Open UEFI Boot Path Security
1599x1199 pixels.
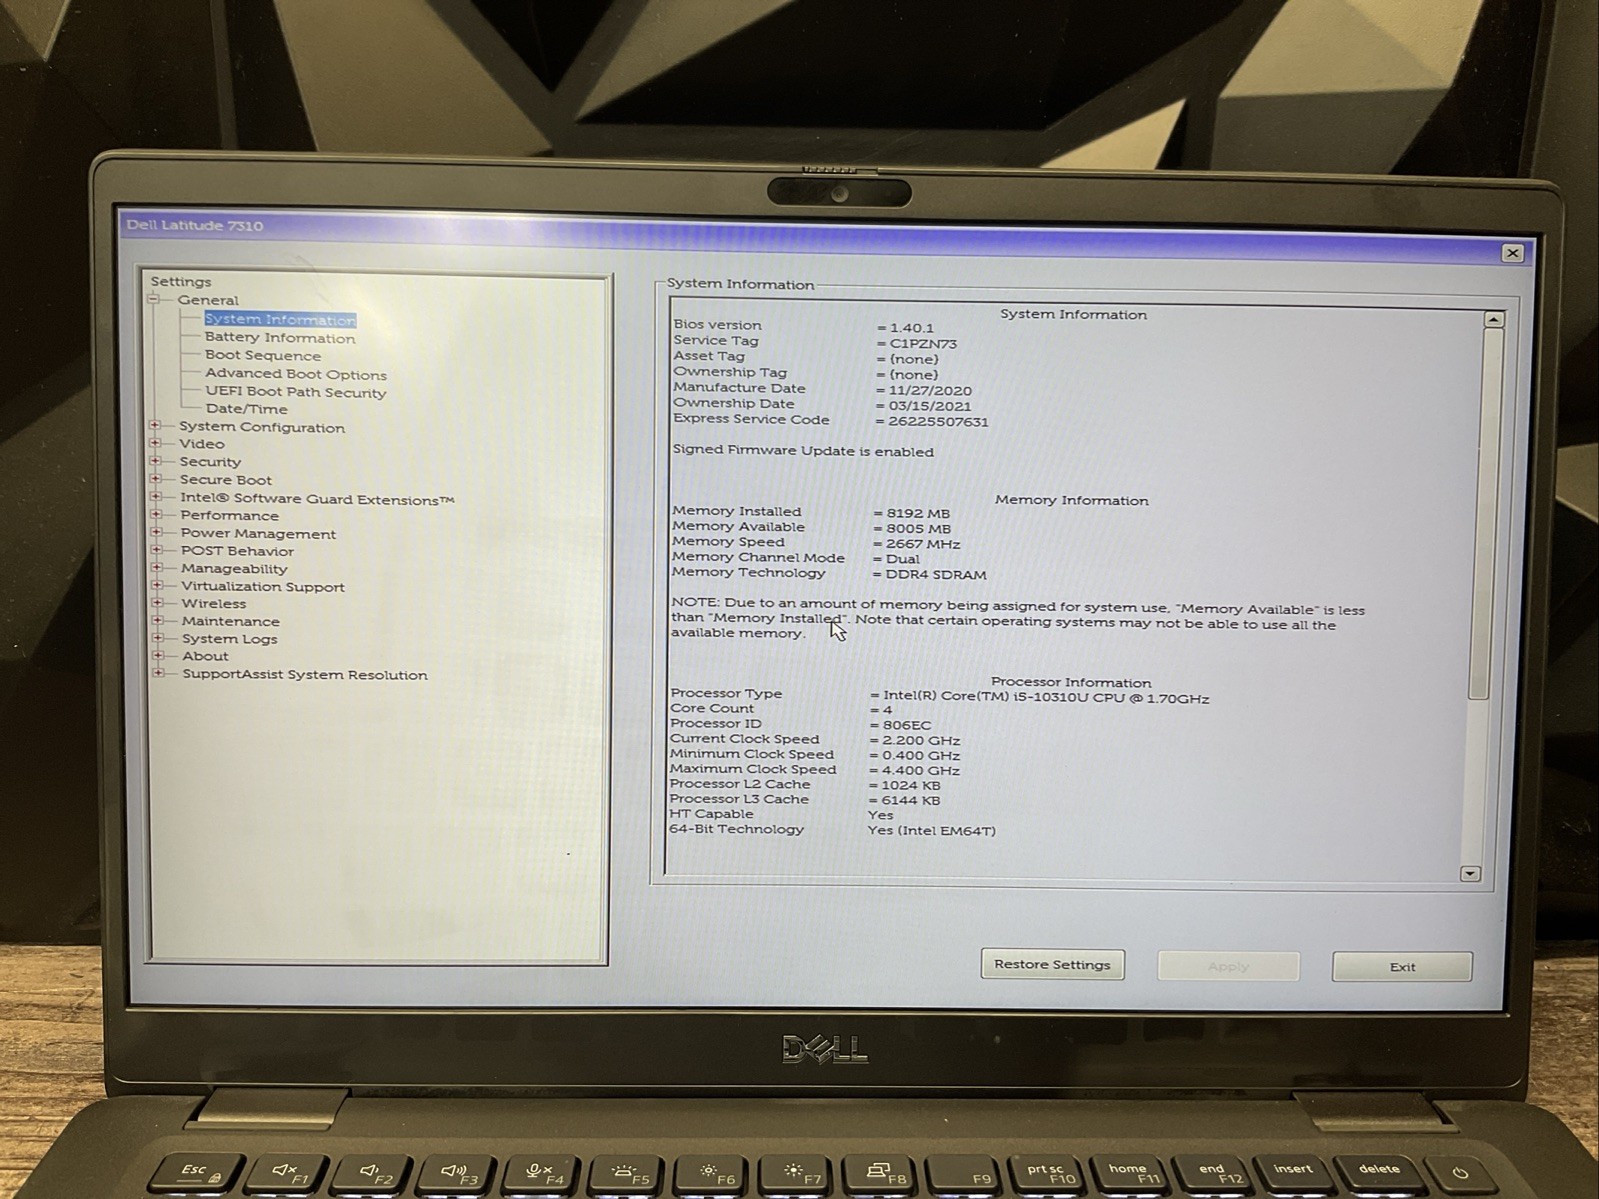(x=296, y=392)
